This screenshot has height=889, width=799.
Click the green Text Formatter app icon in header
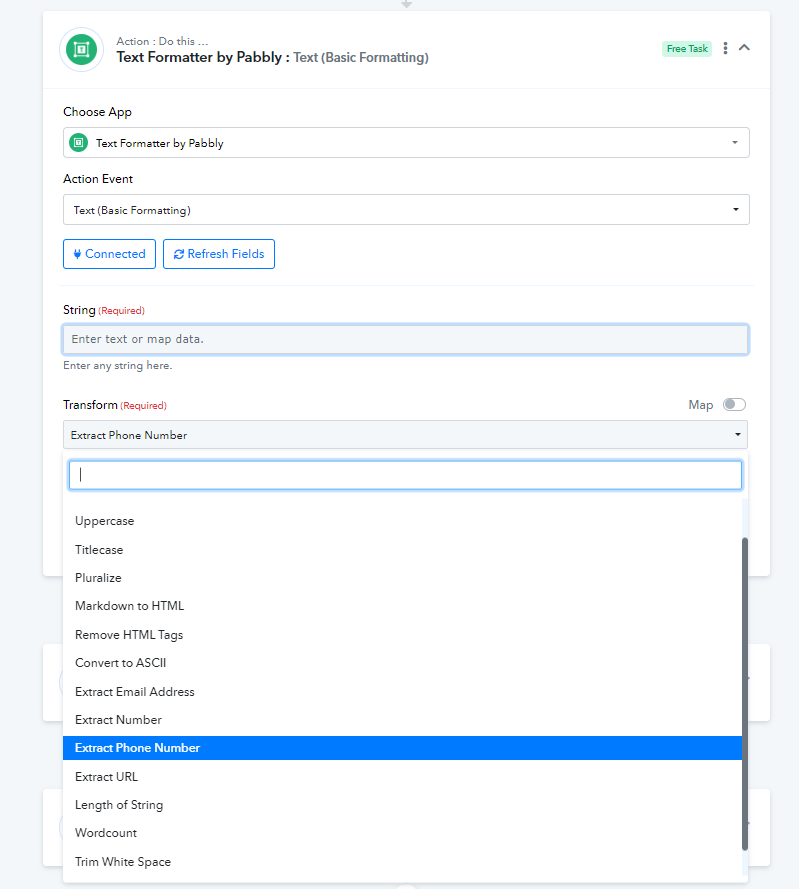[x=82, y=49]
